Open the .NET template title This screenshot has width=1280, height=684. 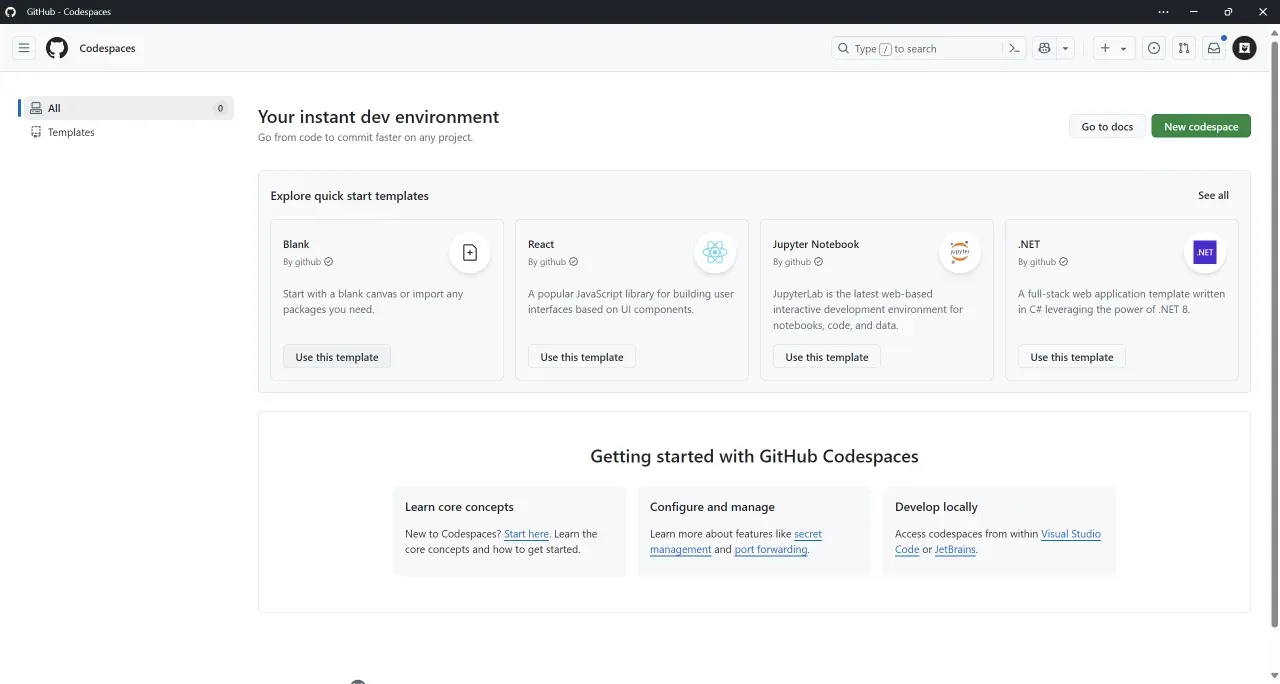point(1029,244)
